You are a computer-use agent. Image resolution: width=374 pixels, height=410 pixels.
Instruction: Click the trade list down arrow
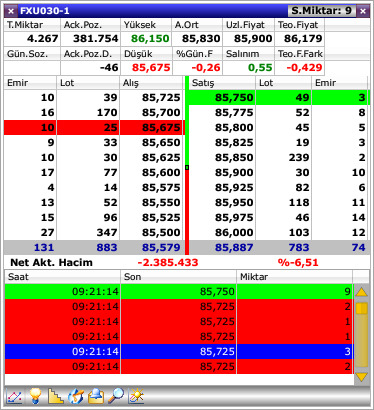(362, 377)
